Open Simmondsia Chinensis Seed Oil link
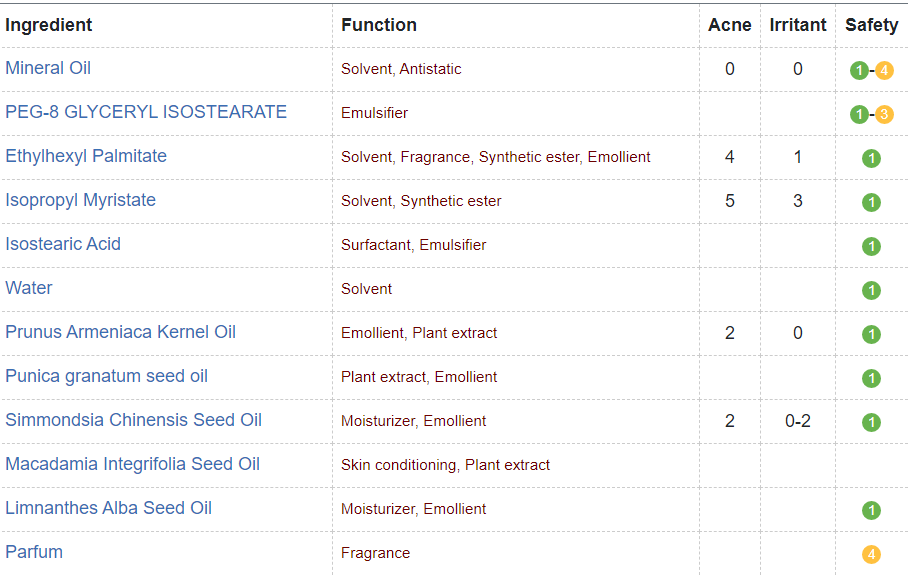 [133, 420]
